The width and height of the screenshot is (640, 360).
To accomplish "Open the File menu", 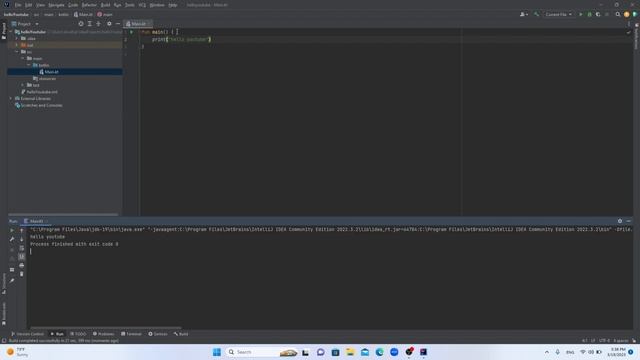I will click(x=18, y=5).
